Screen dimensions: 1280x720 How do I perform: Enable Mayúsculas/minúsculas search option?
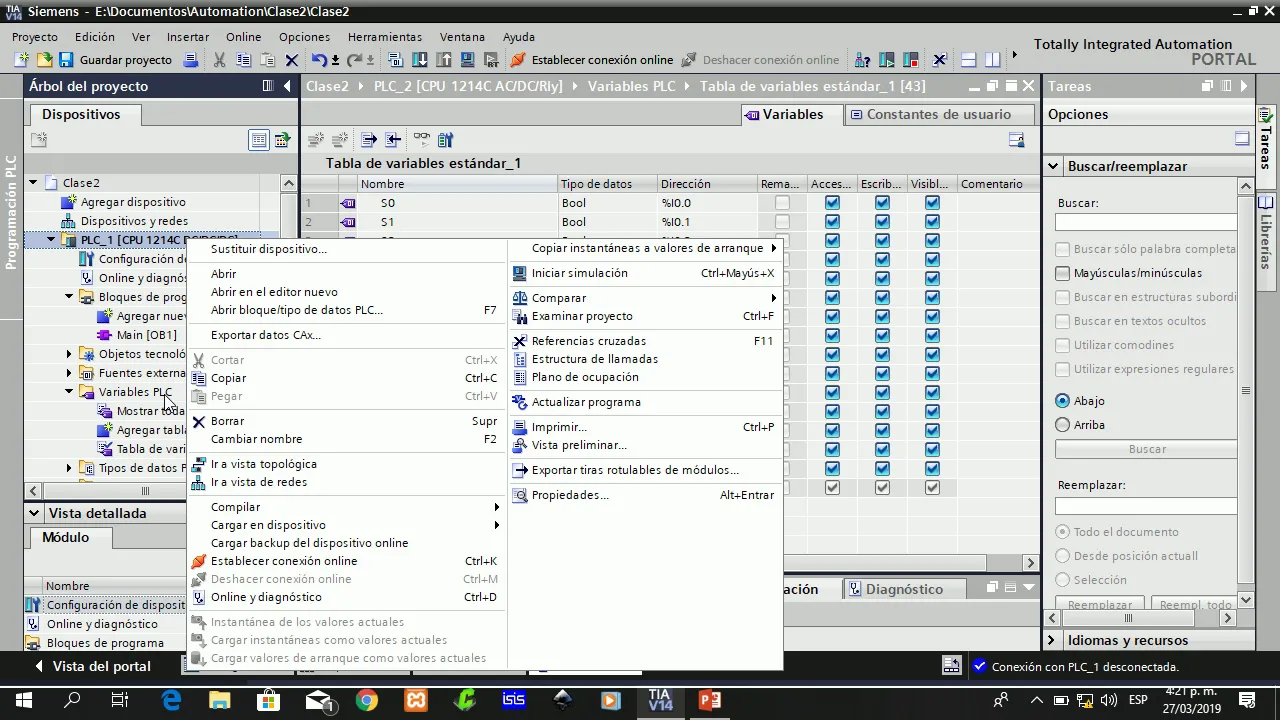[x=1063, y=273]
